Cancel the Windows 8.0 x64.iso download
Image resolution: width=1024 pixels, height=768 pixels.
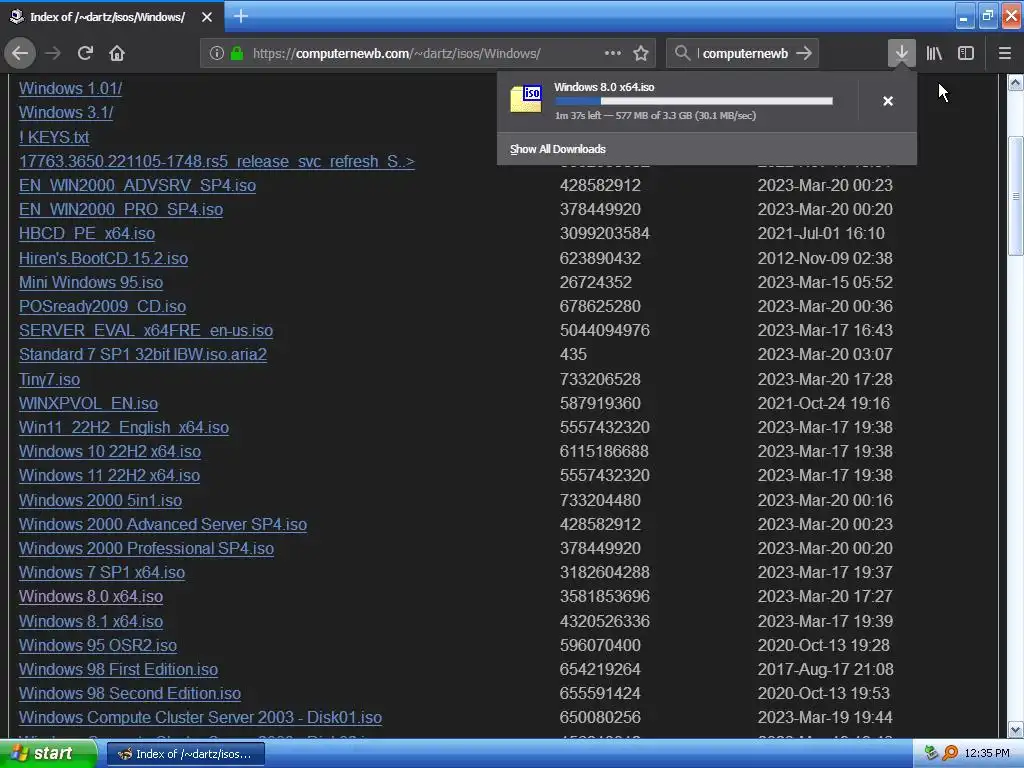point(888,101)
